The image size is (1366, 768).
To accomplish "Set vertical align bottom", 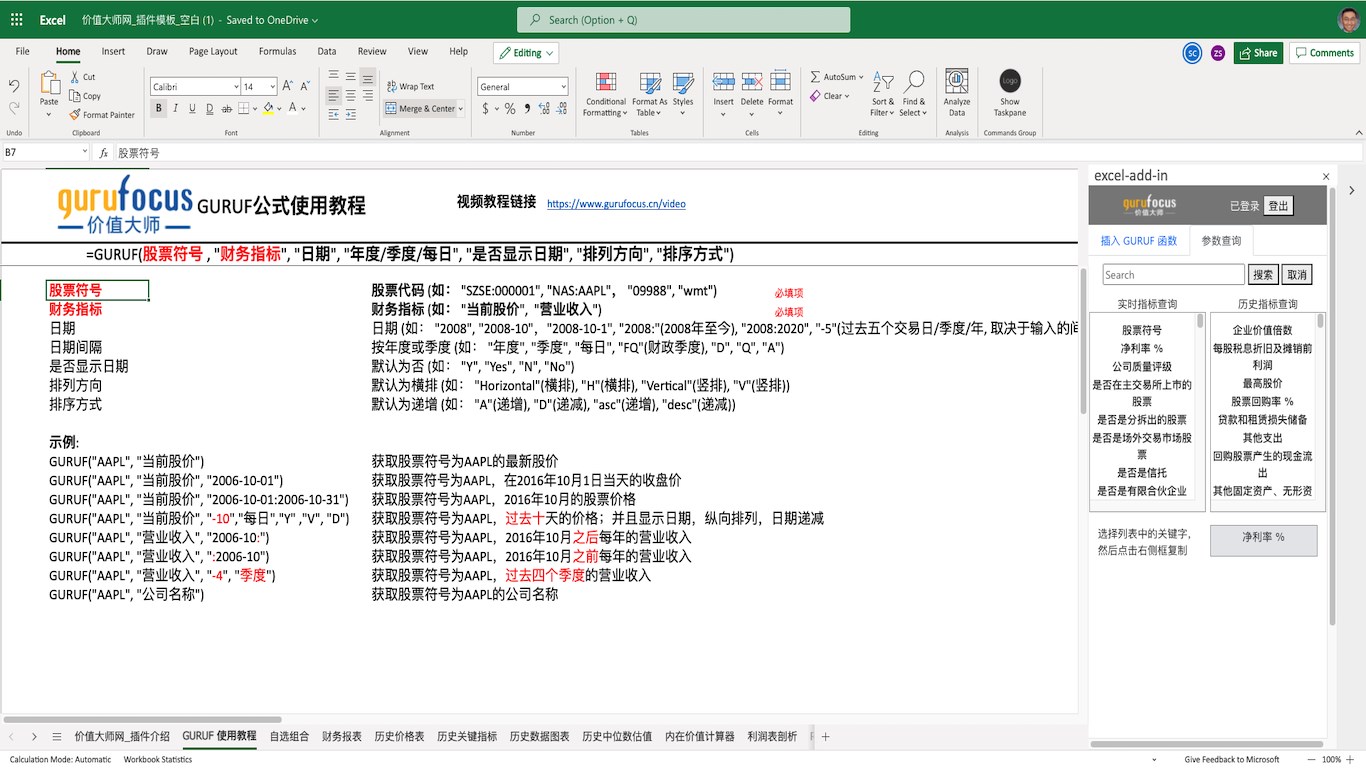I will pos(368,76).
